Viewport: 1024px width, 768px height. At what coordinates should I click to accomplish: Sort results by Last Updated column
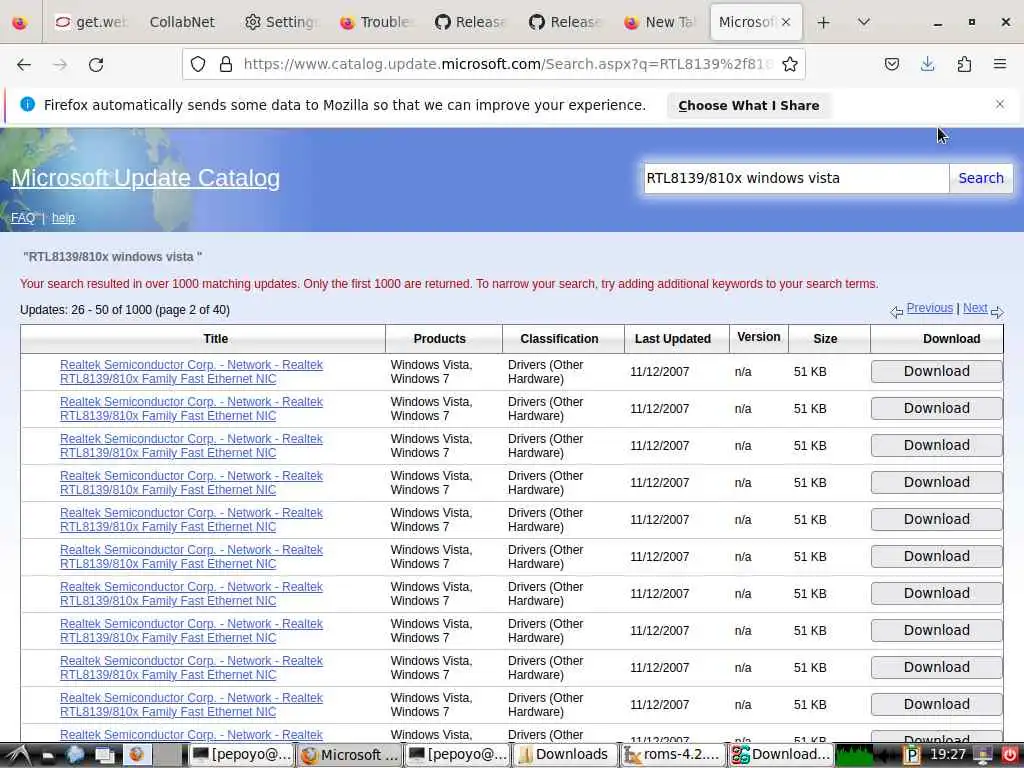coord(673,338)
